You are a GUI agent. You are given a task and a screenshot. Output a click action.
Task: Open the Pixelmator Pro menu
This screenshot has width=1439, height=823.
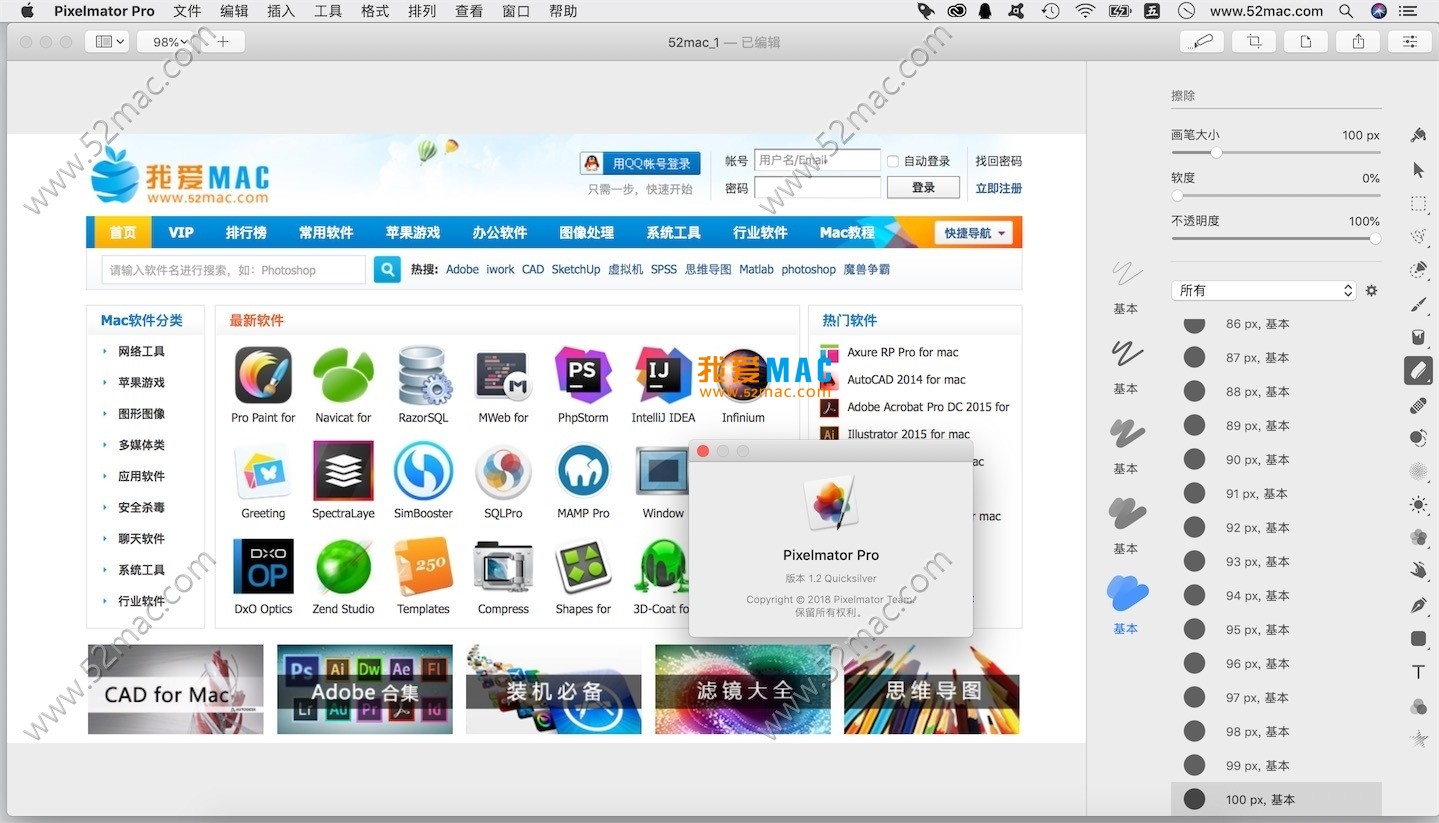[104, 11]
